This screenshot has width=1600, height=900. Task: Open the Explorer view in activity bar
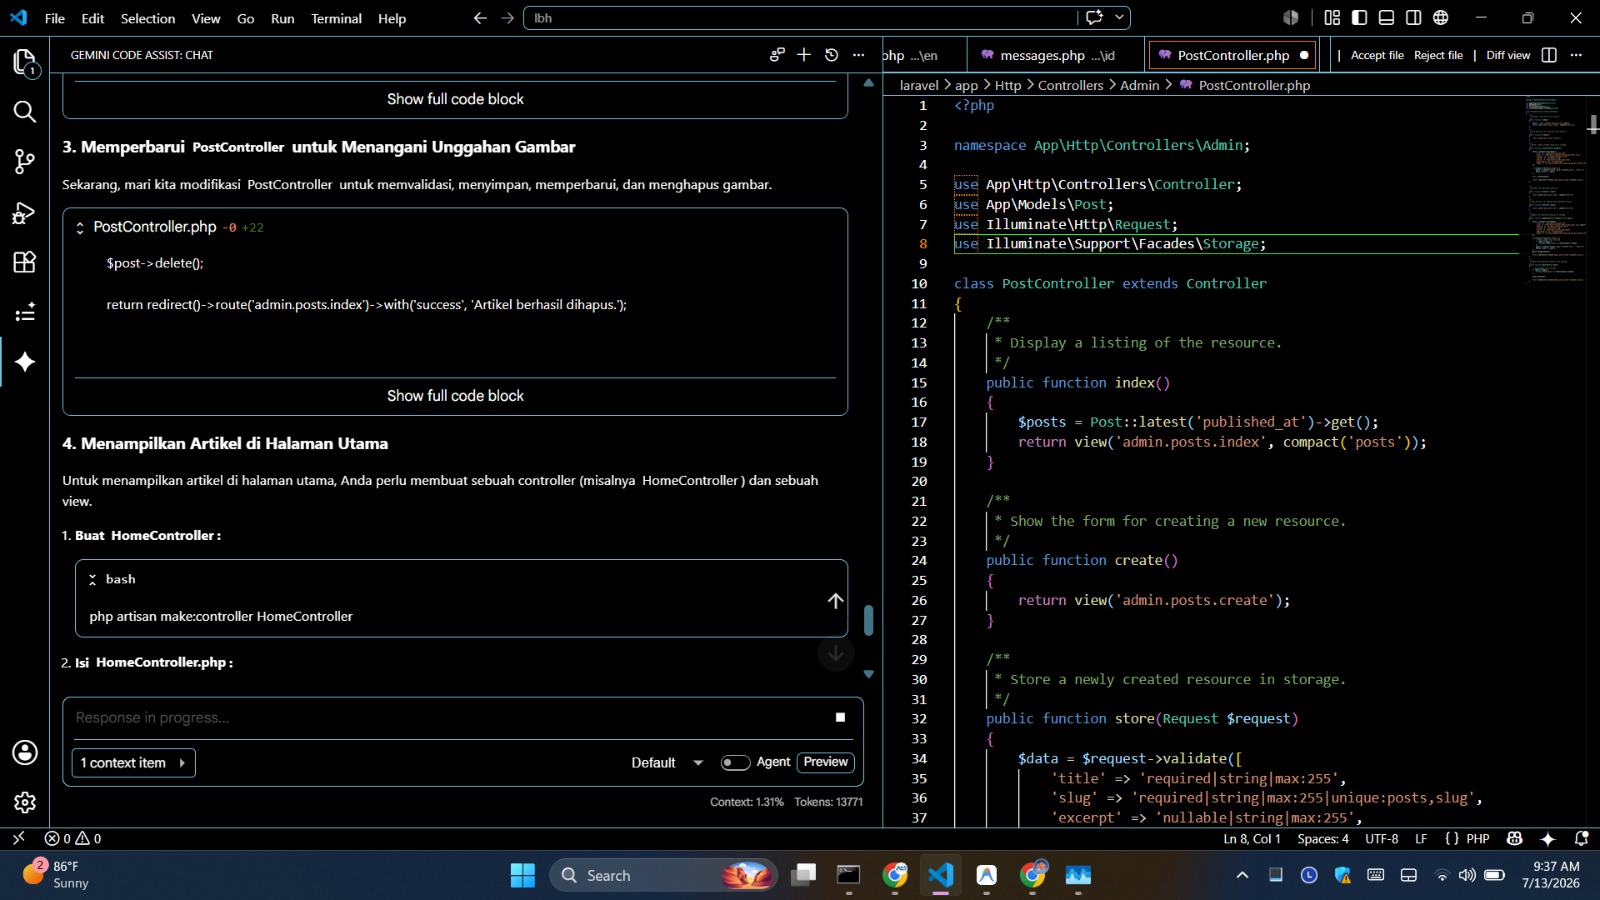click(25, 62)
